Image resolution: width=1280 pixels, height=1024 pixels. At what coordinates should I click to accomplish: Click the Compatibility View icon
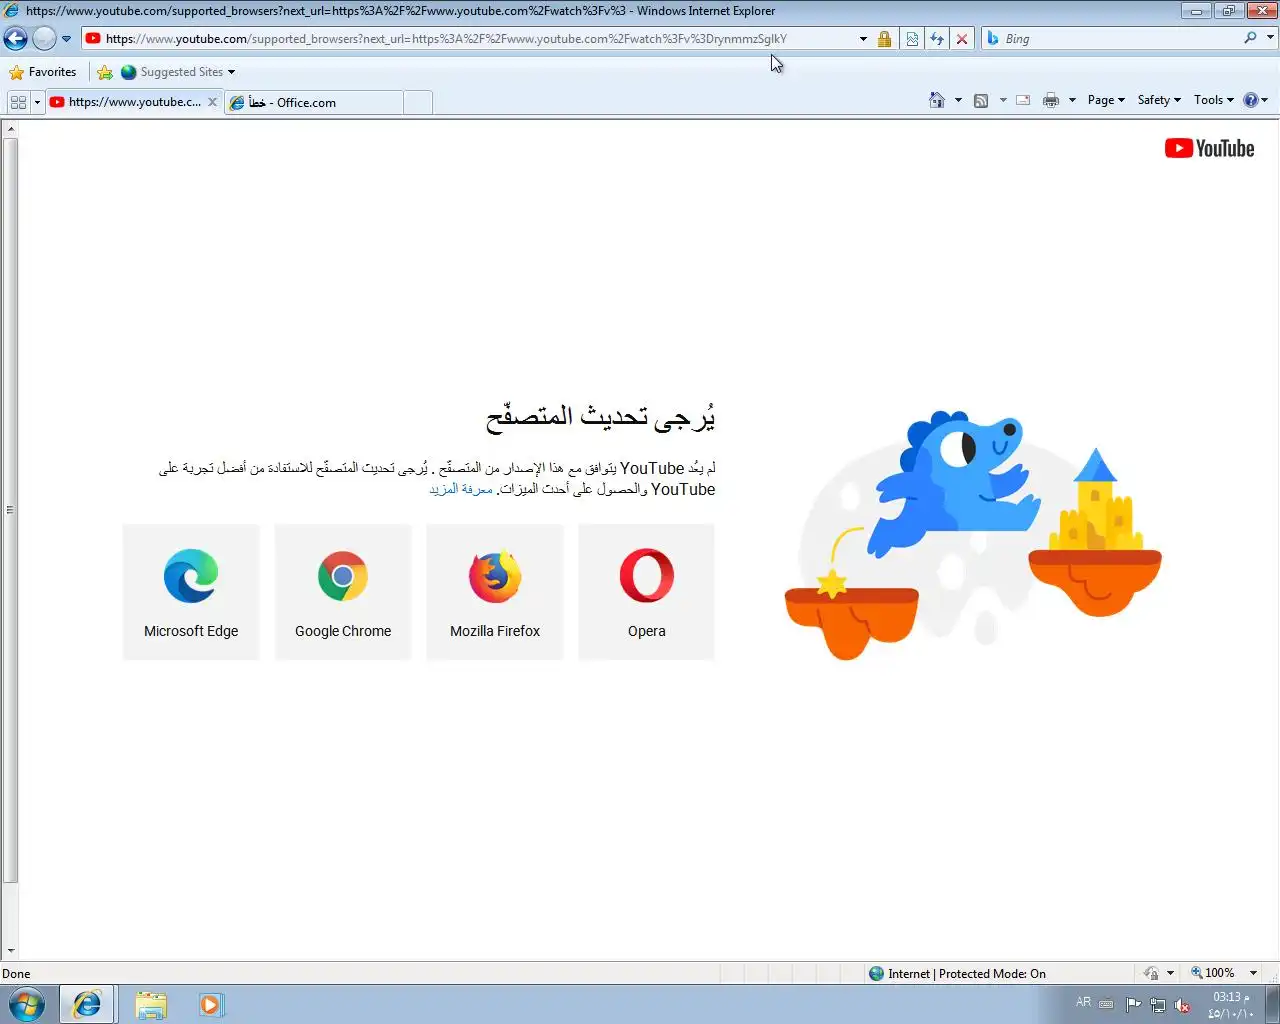tap(912, 39)
